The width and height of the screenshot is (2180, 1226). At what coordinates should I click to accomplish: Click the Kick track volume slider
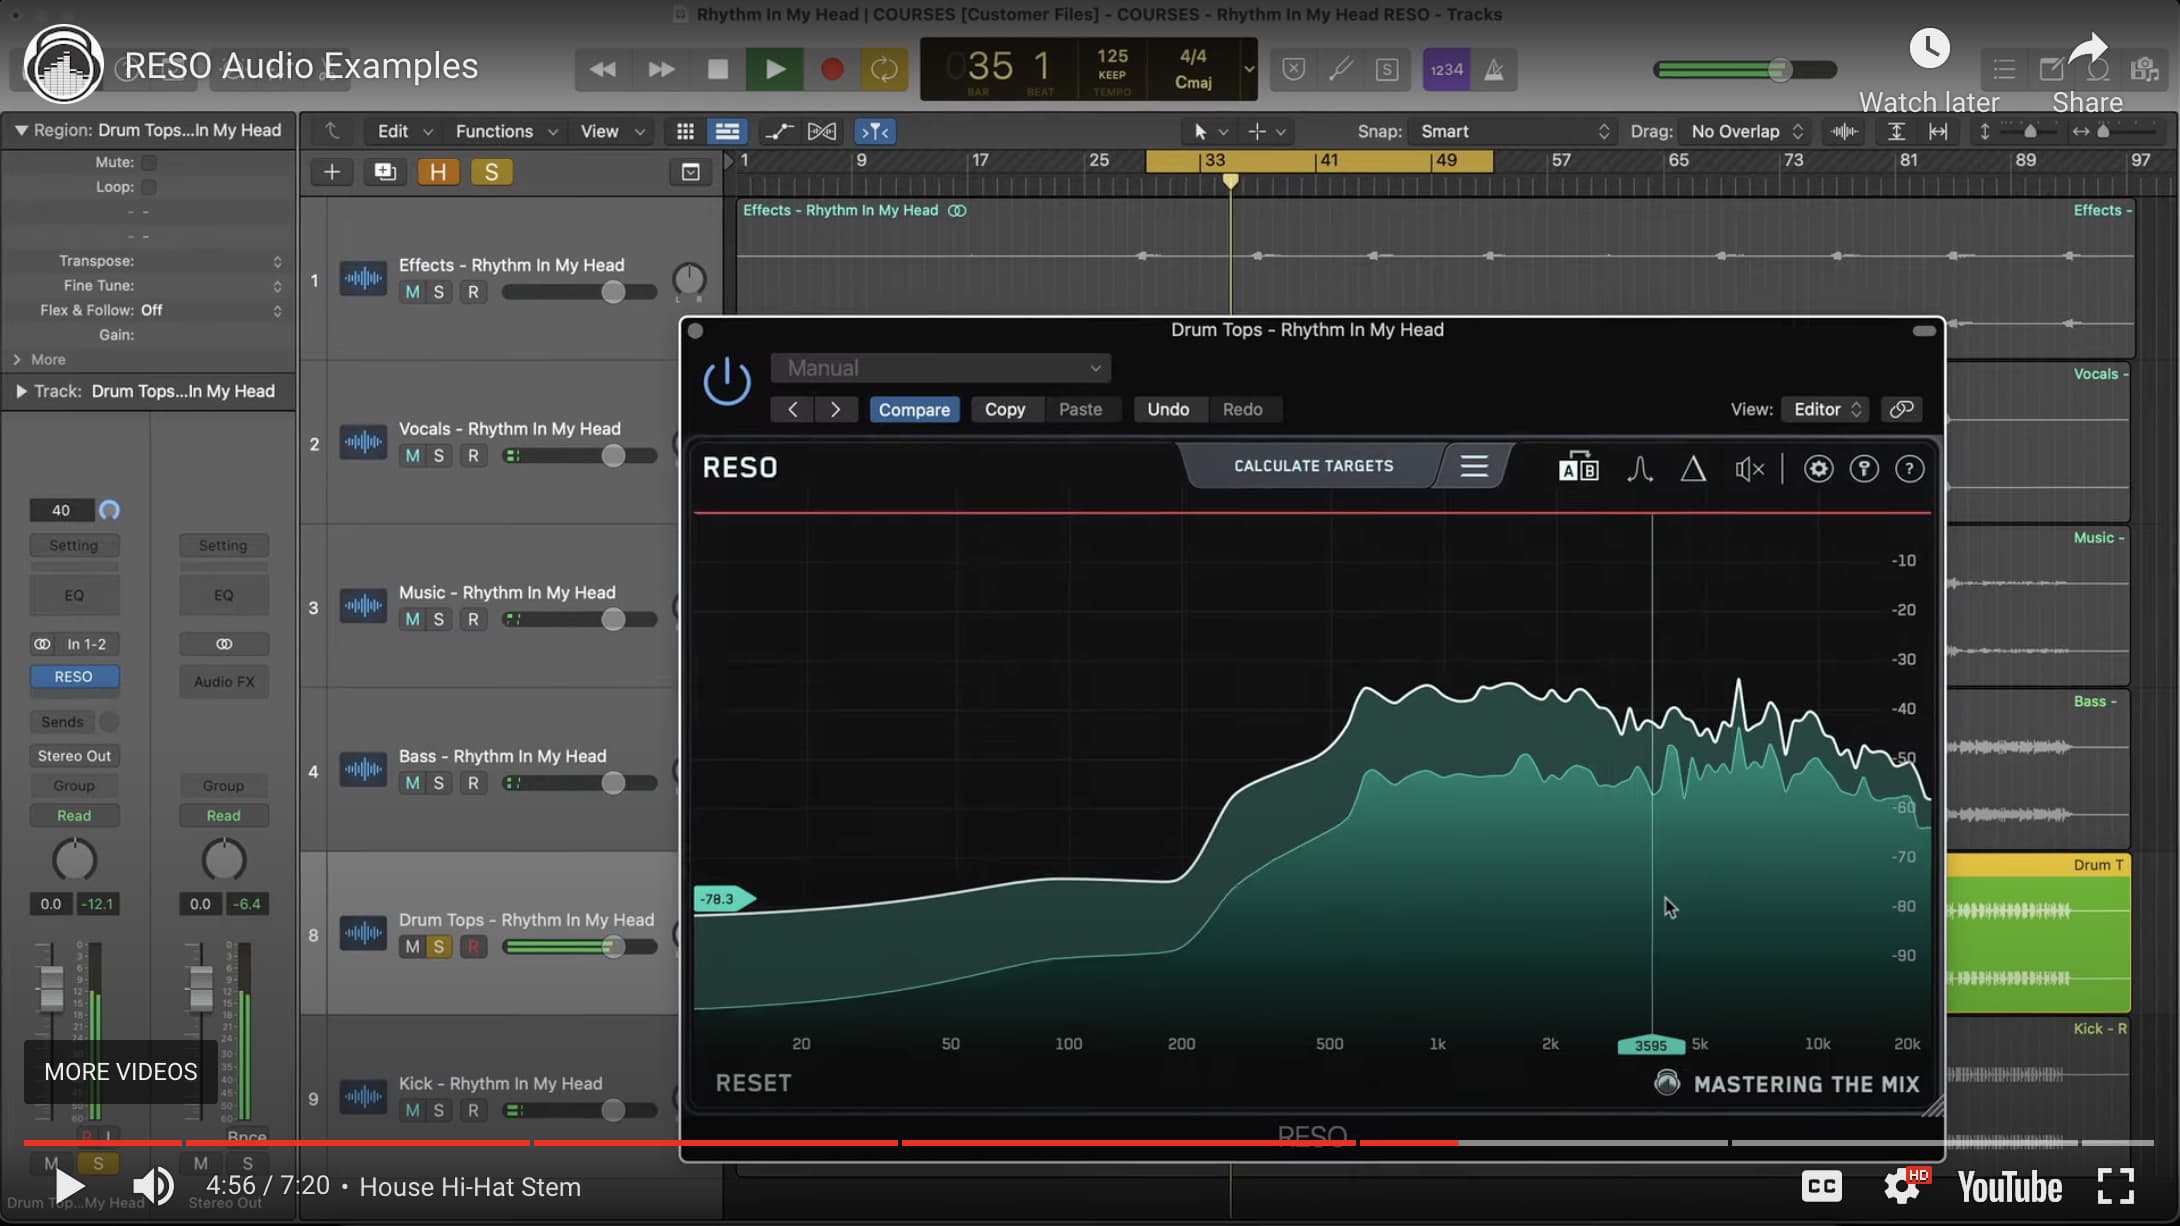pos(580,1110)
